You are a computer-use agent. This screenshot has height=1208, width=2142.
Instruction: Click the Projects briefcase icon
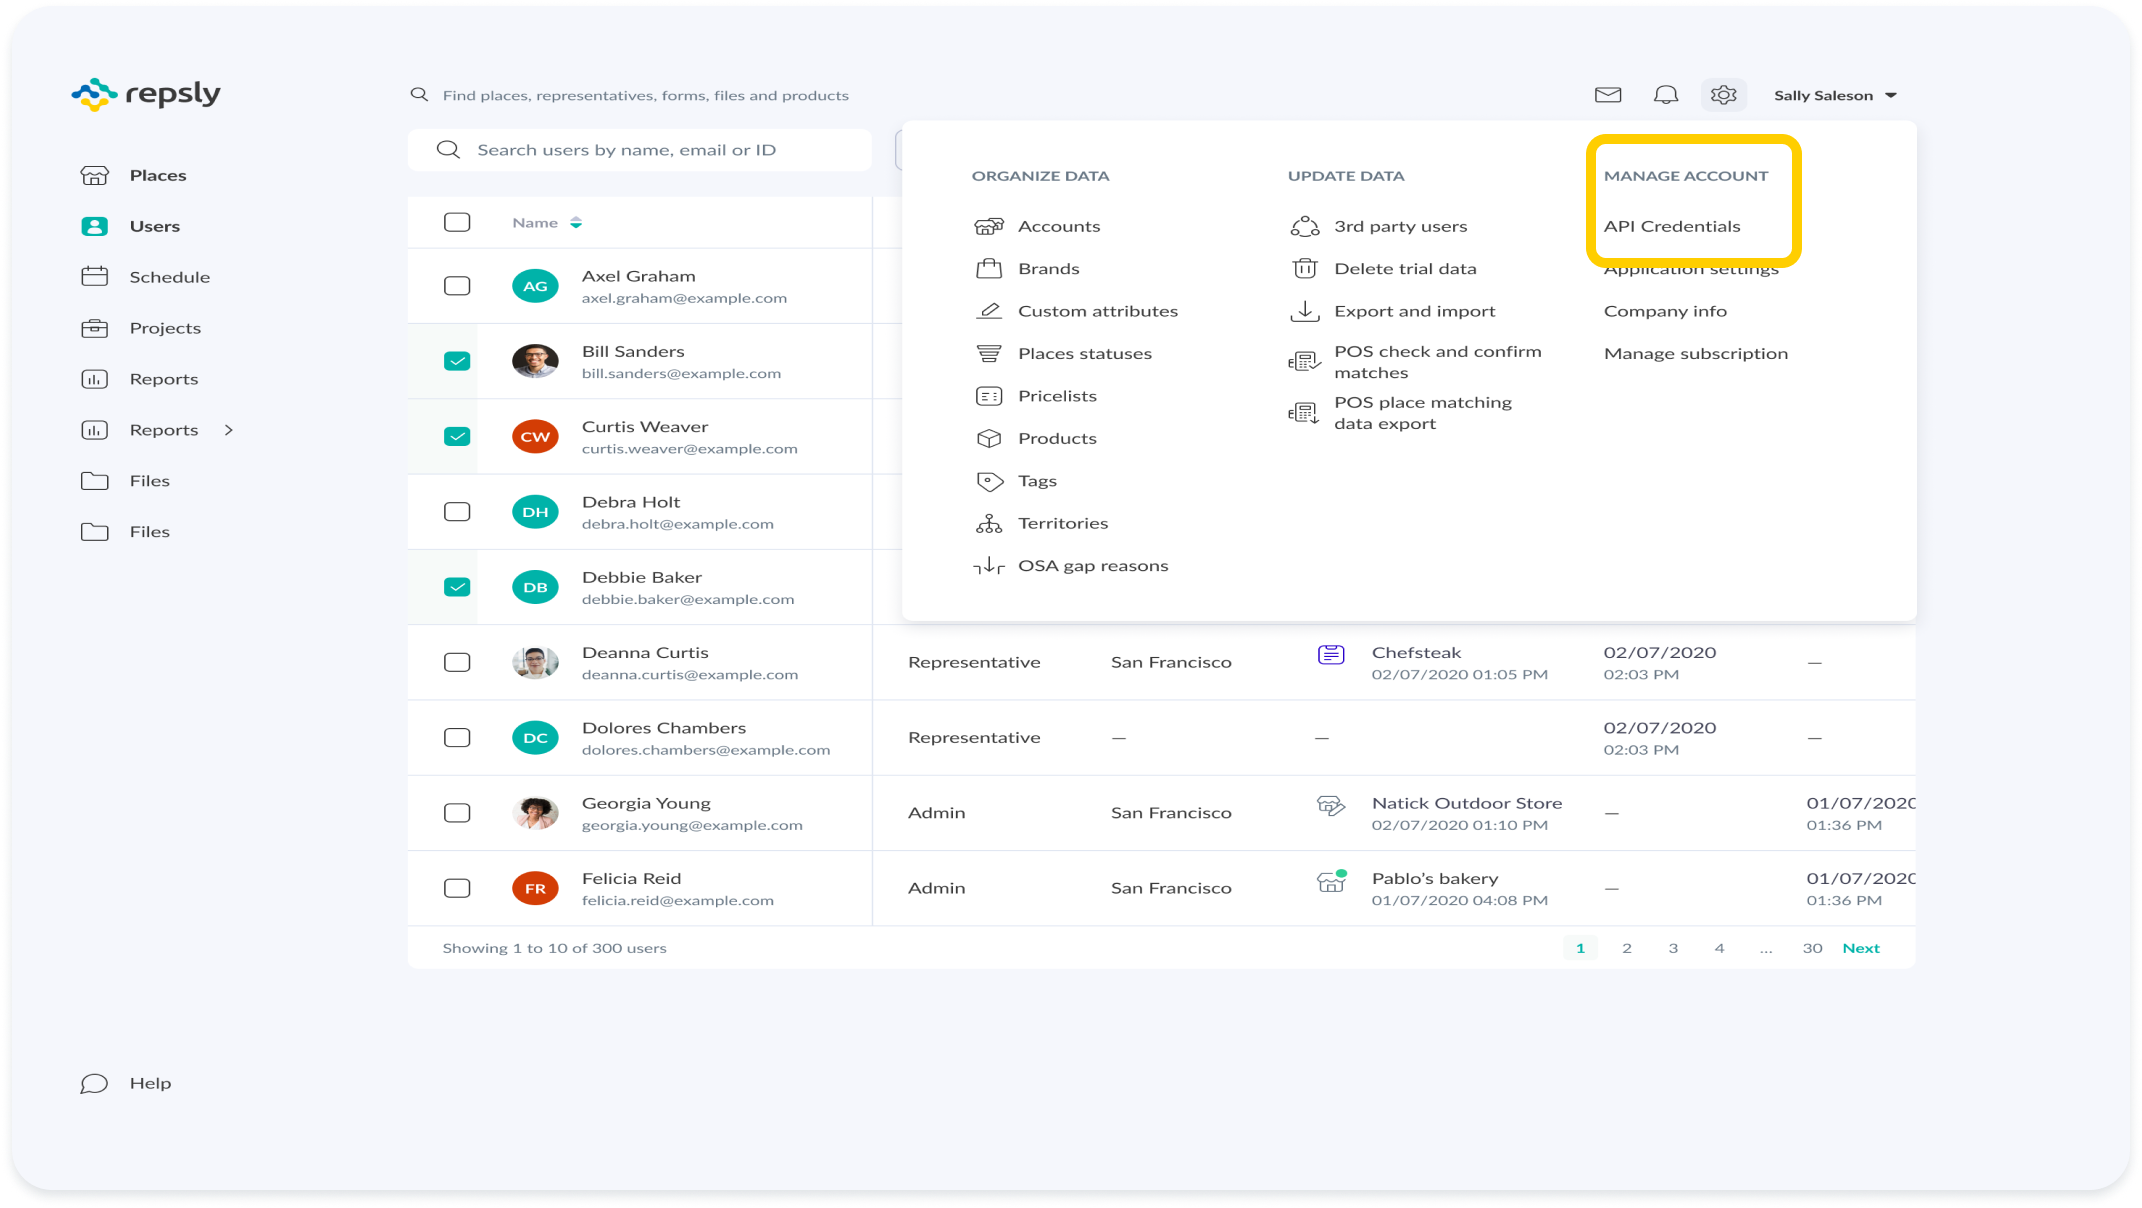click(x=95, y=328)
